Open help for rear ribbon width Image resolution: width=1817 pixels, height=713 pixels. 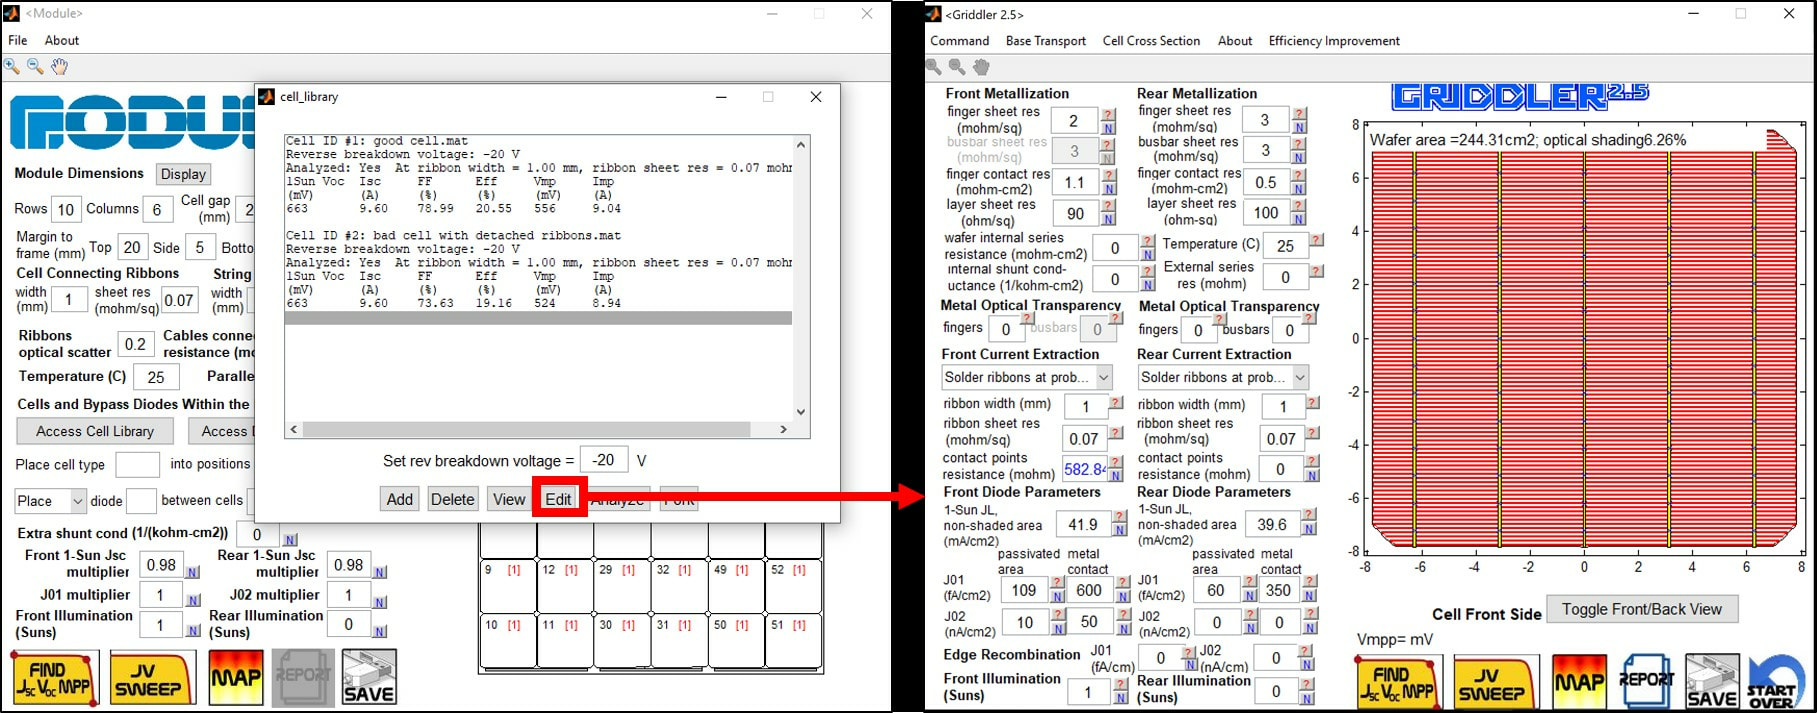click(x=1313, y=403)
